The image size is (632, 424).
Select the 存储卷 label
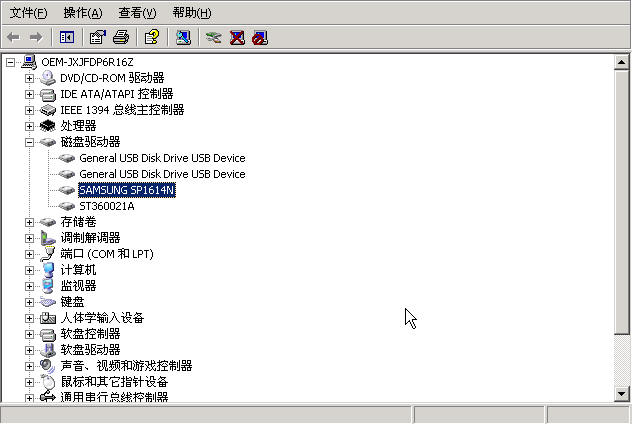(x=78, y=222)
